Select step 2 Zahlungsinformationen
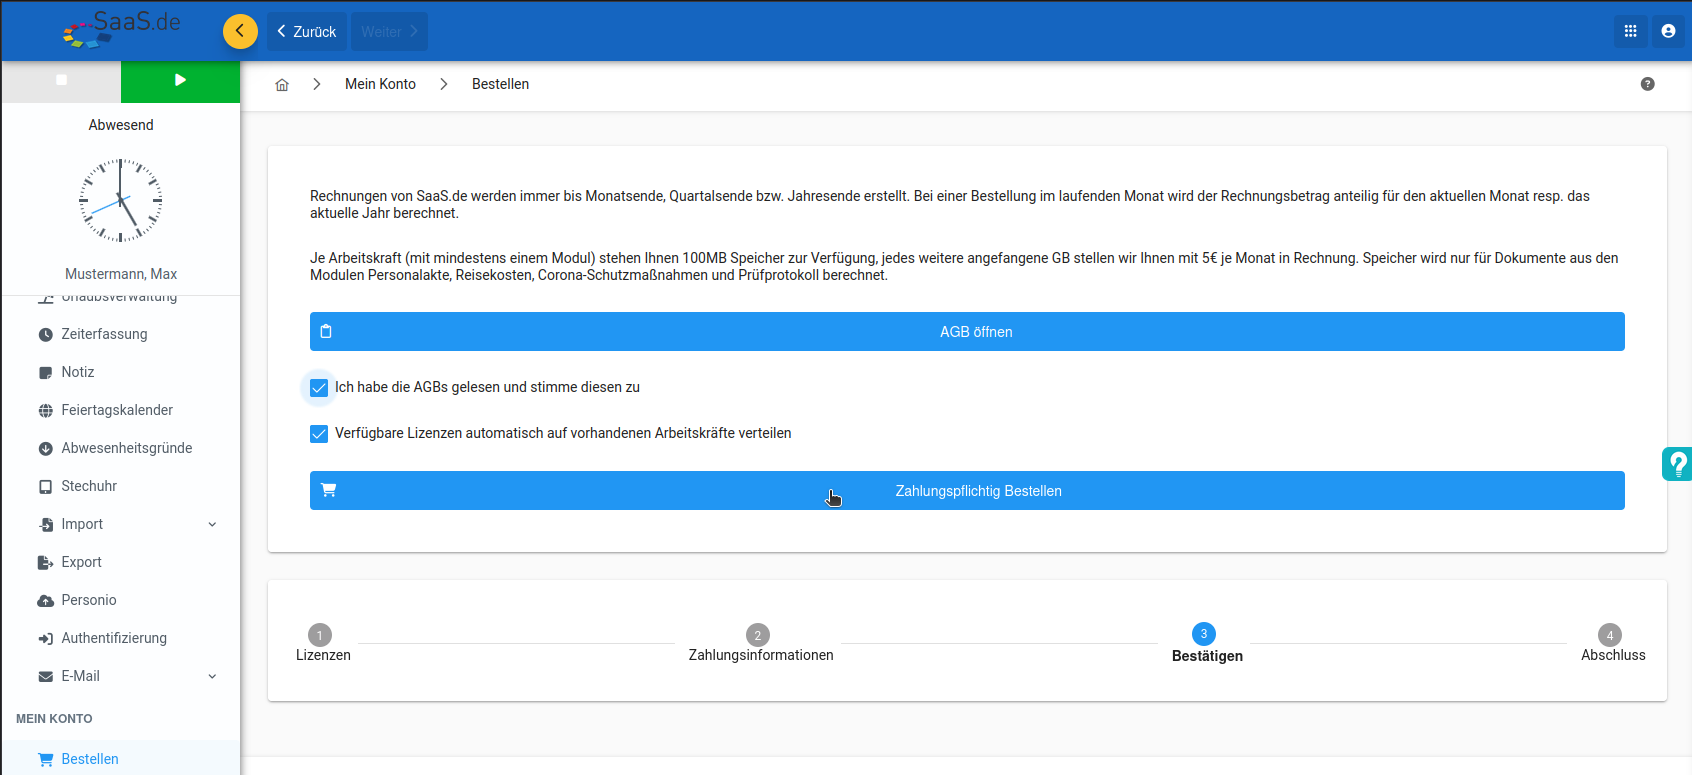Image resolution: width=1692 pixels, height=775 pixels. [758, 635]
